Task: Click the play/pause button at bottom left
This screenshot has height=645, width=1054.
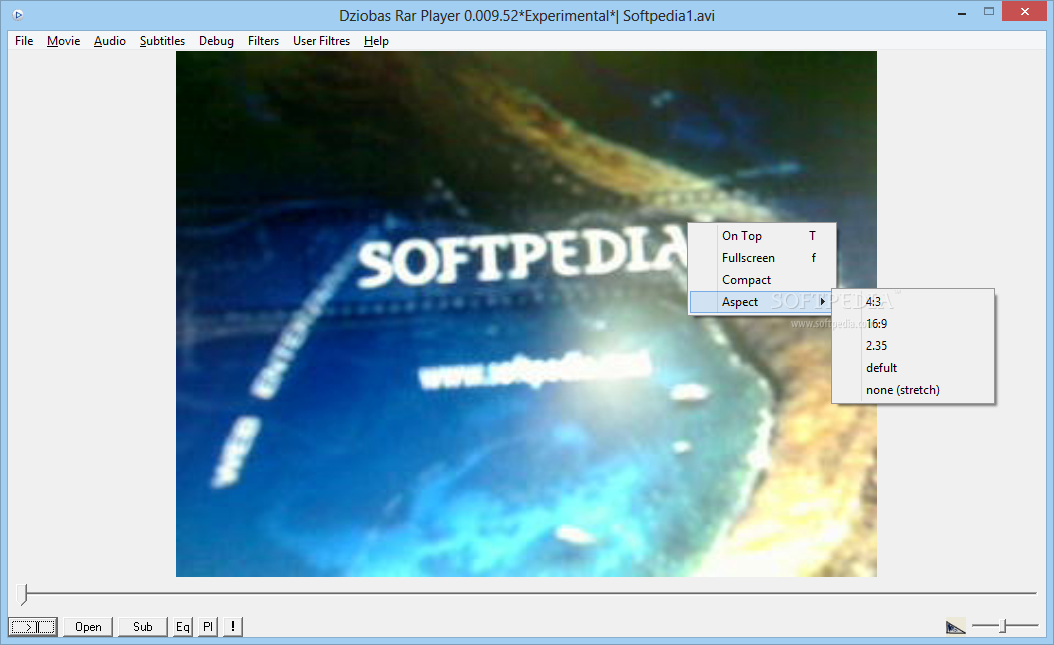Action: click(x=33, y=627)
